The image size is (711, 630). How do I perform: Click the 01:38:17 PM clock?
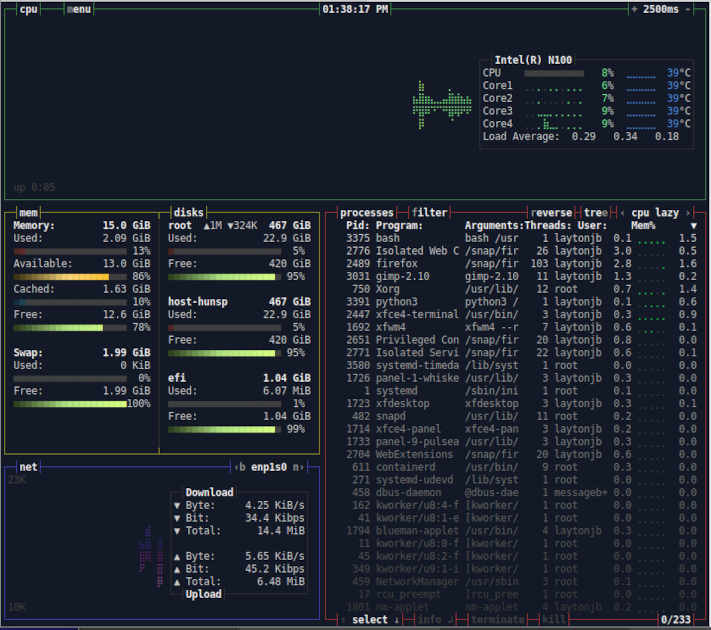[x=355, y=9]
